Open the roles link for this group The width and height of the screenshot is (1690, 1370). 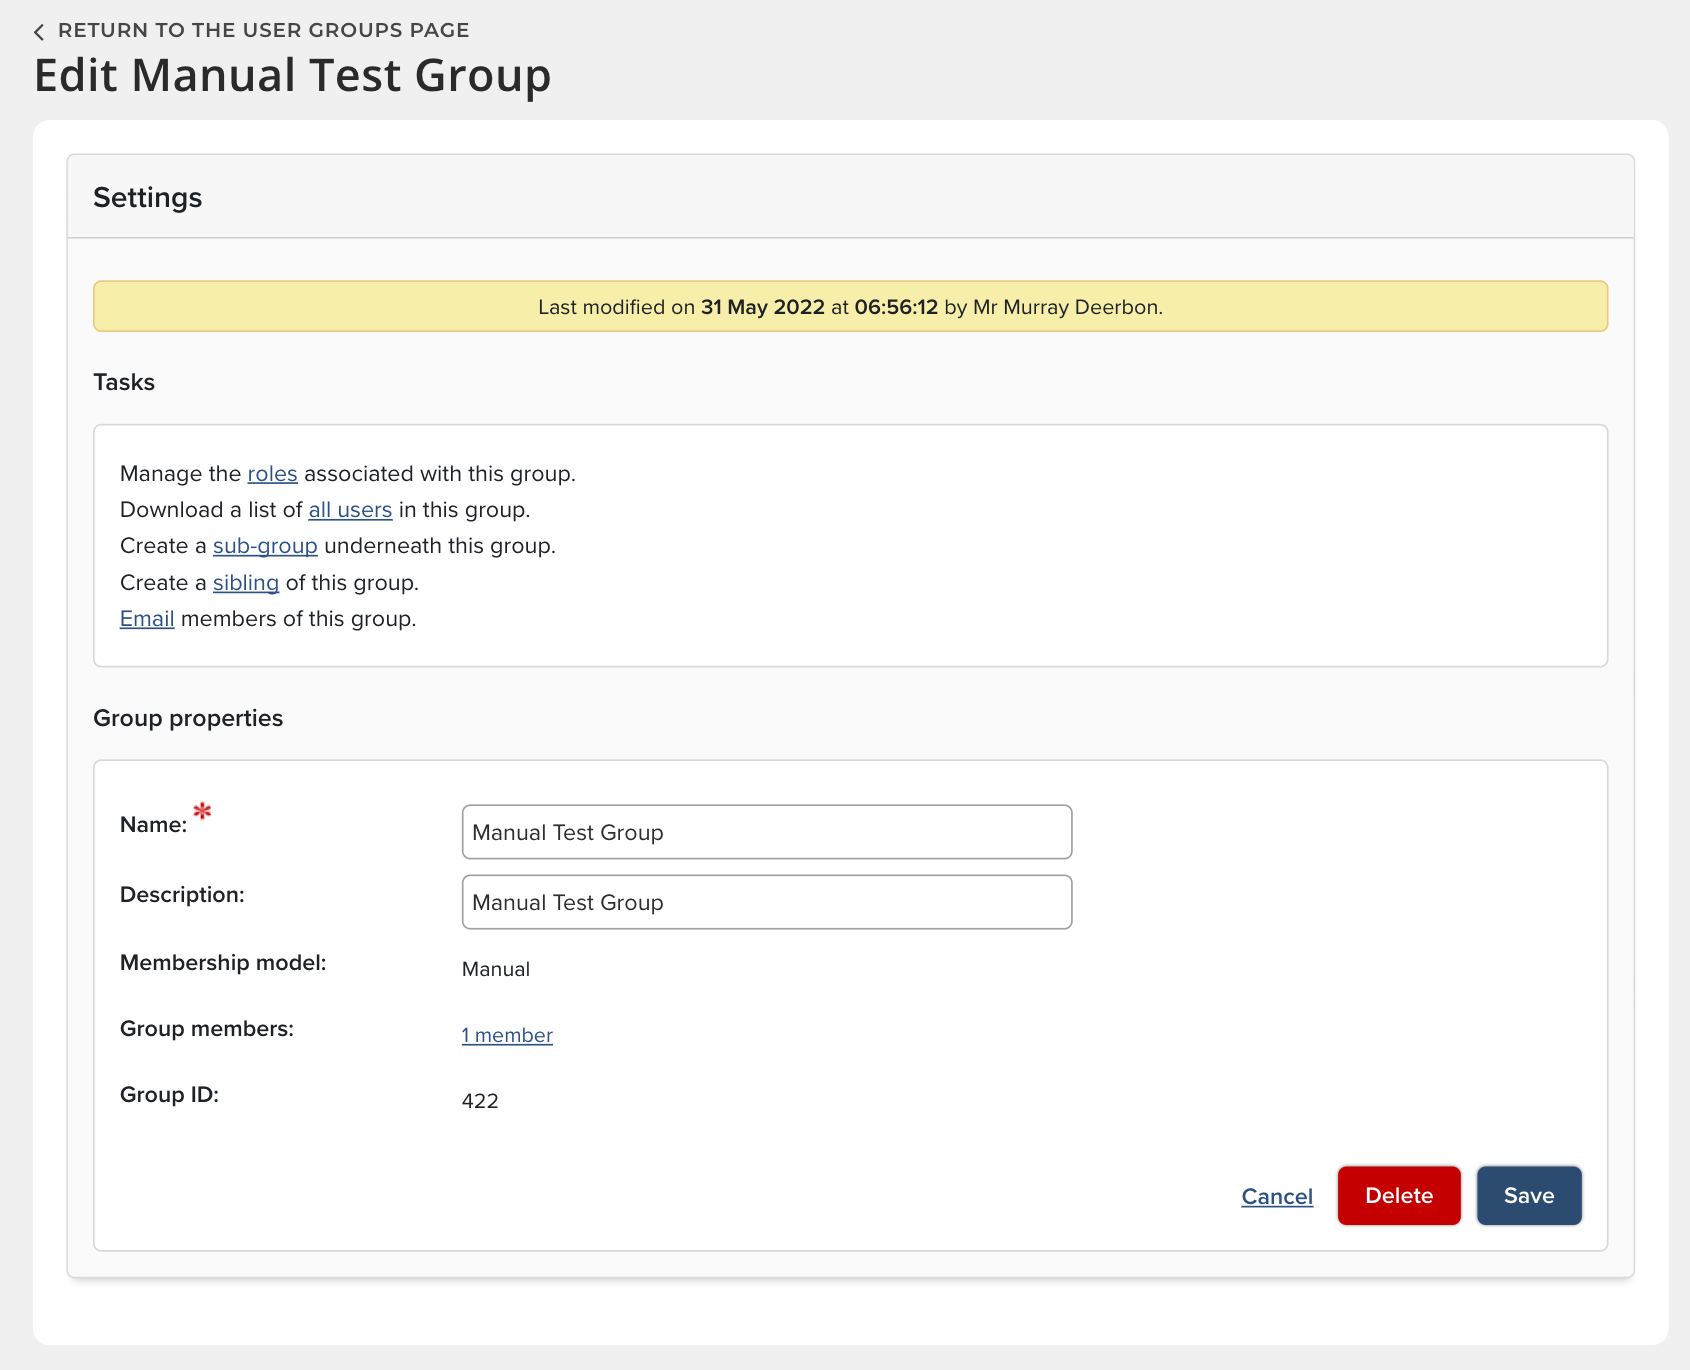click(272, 474)
